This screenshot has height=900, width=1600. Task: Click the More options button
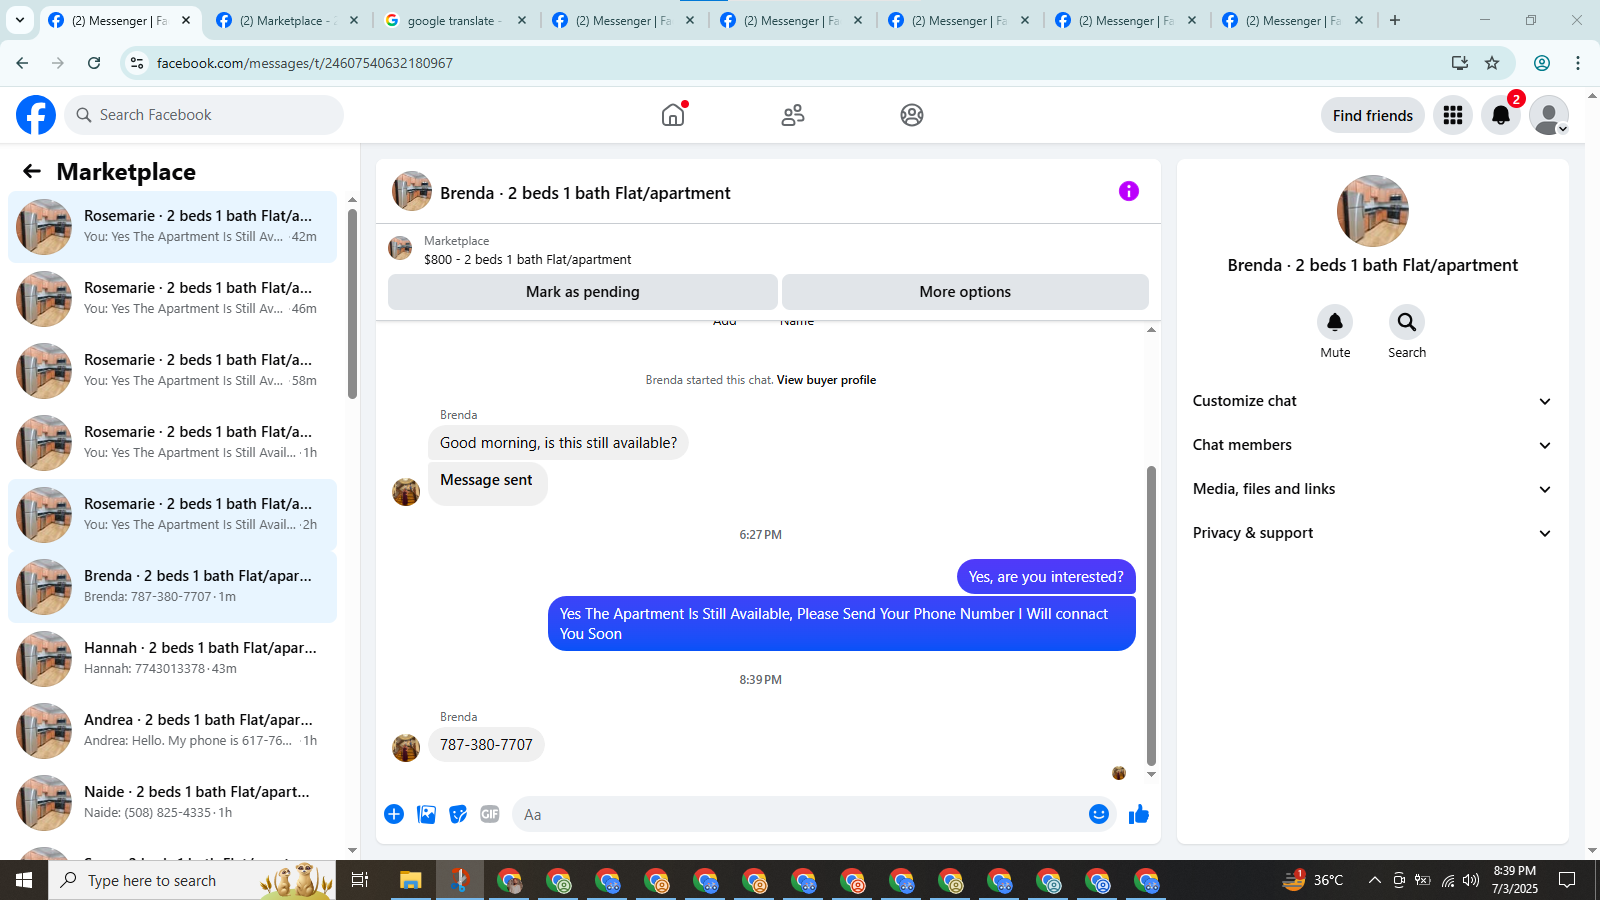965,292
